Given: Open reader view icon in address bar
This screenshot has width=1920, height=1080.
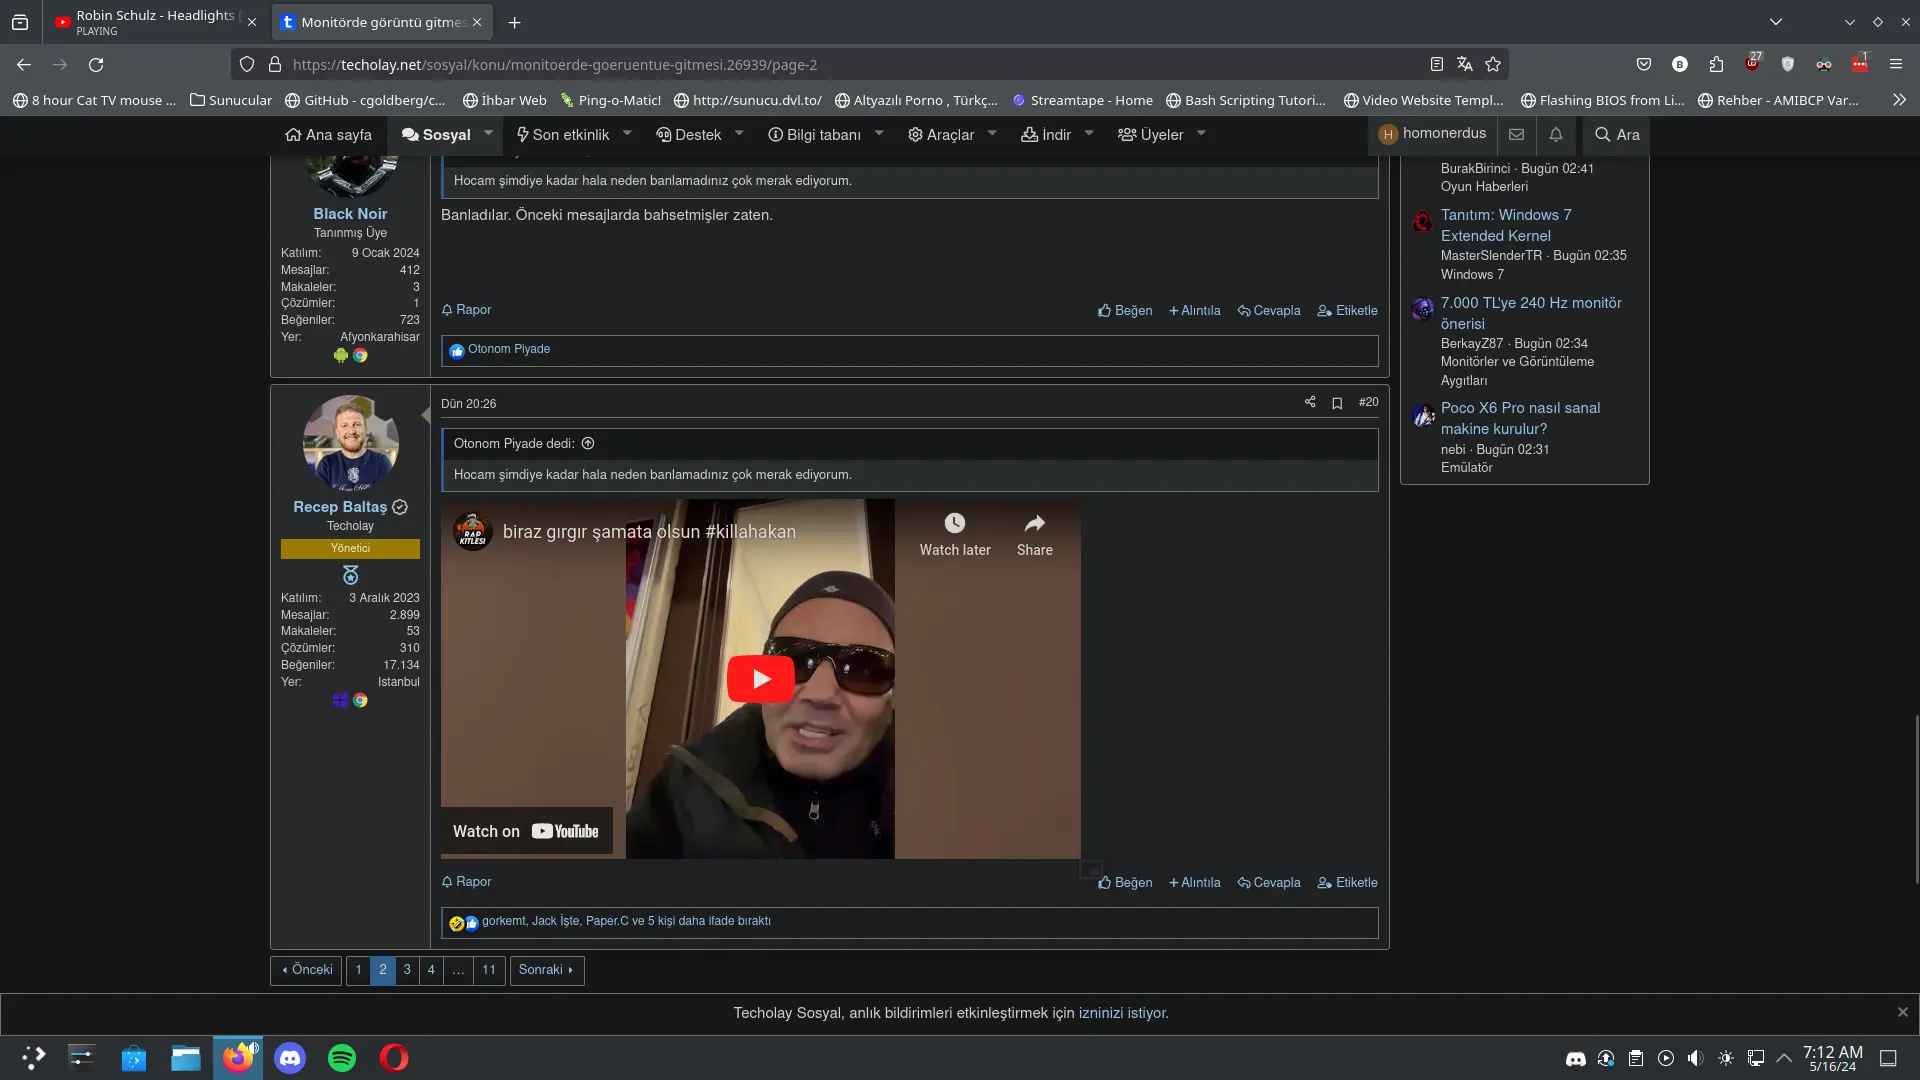Looking at the screenshot, I should click(1436, 64).
